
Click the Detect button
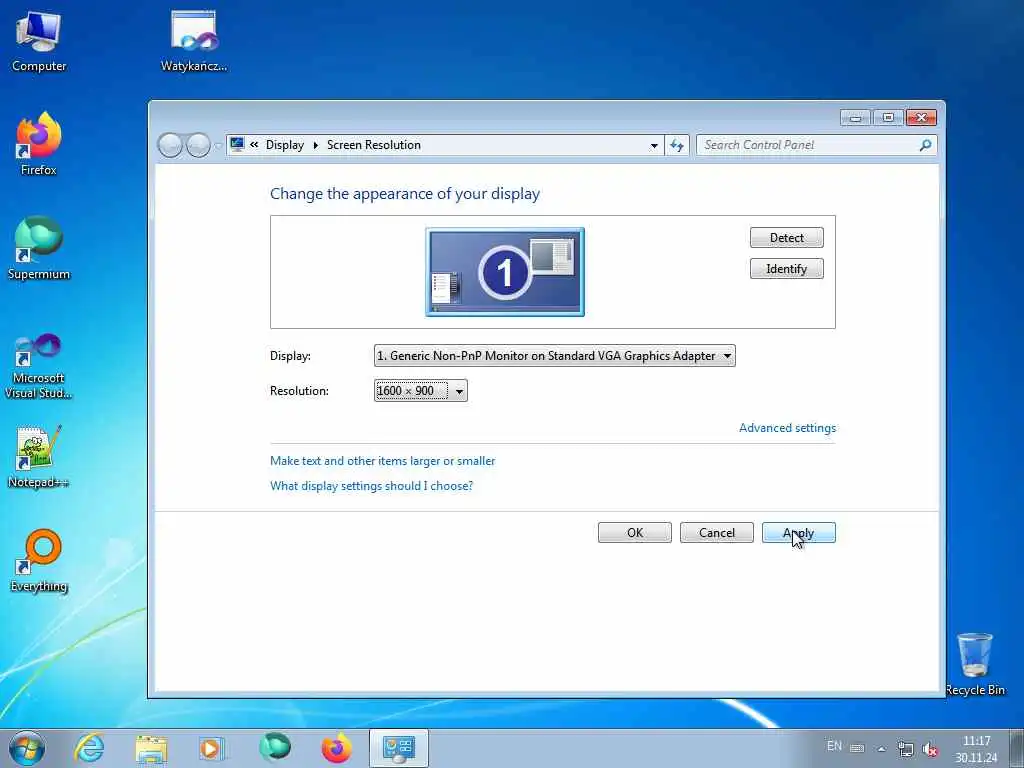click(x=786, y=238)
